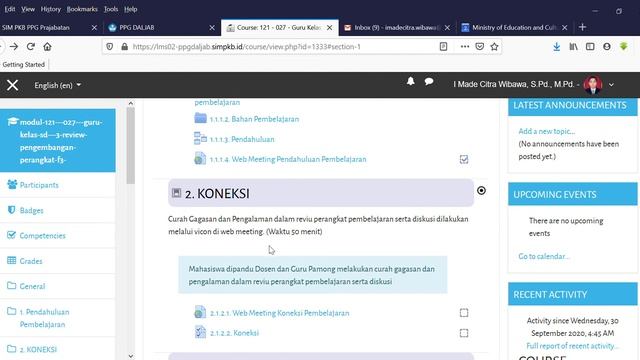
Task: Open the Library icon in toolbar
Action: point(573,47)
